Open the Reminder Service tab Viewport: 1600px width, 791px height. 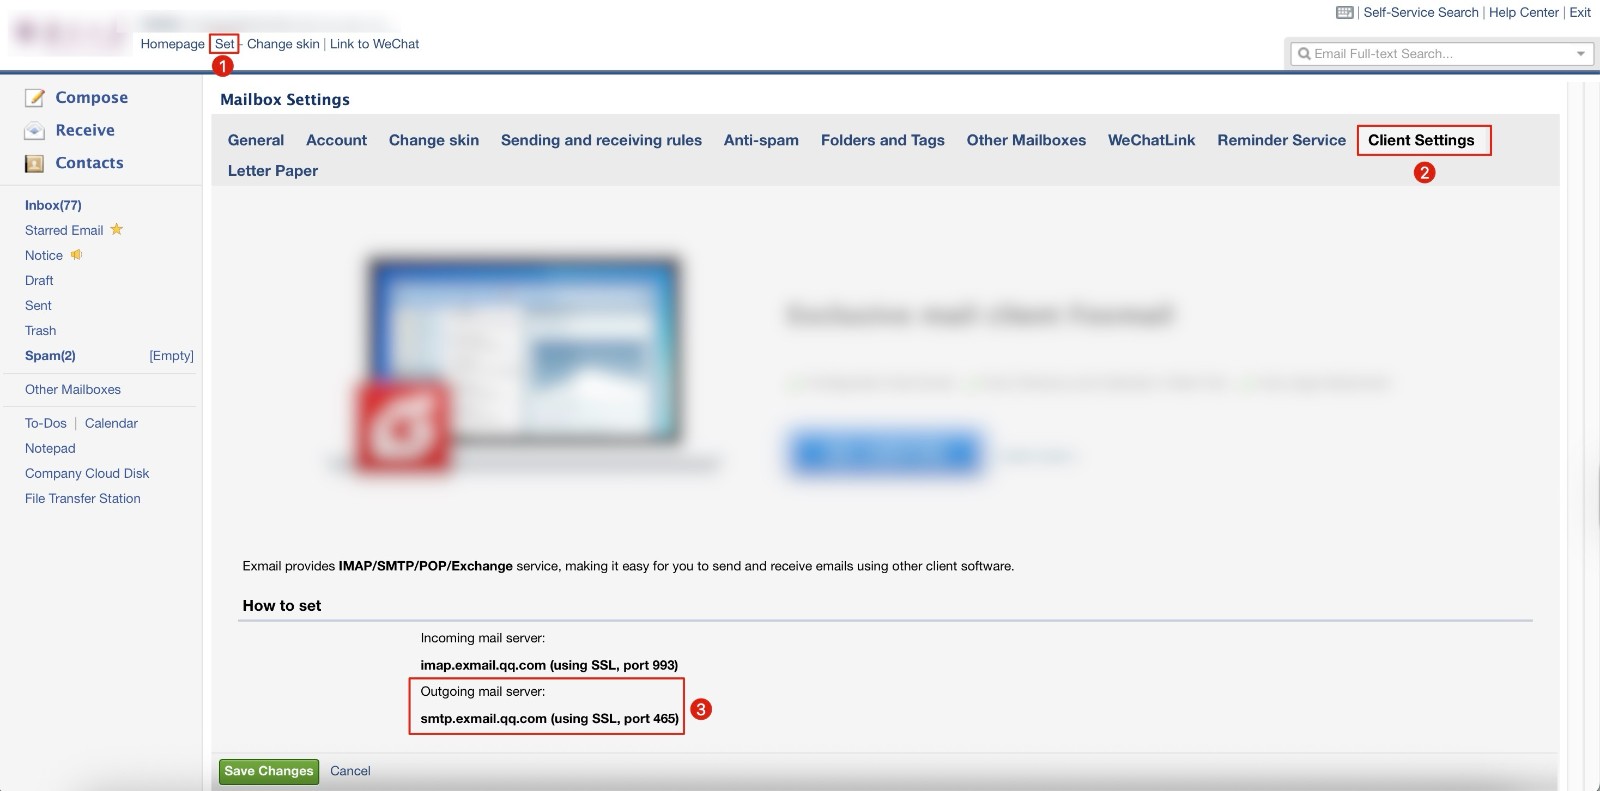coord(1281,140)
